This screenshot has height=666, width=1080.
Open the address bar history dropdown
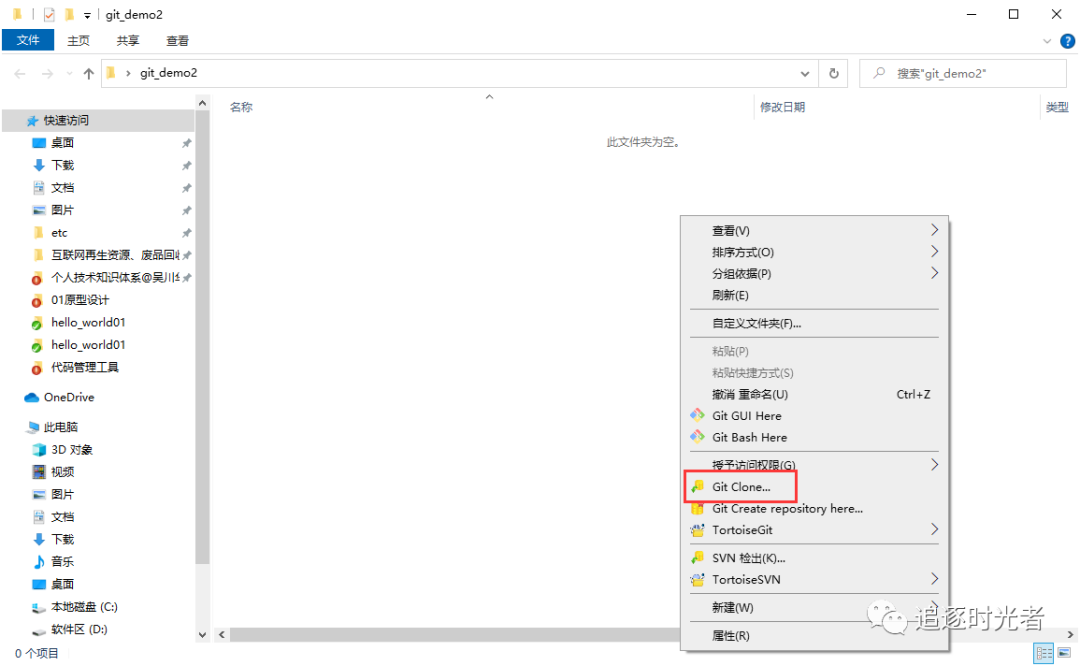(804, 73)
